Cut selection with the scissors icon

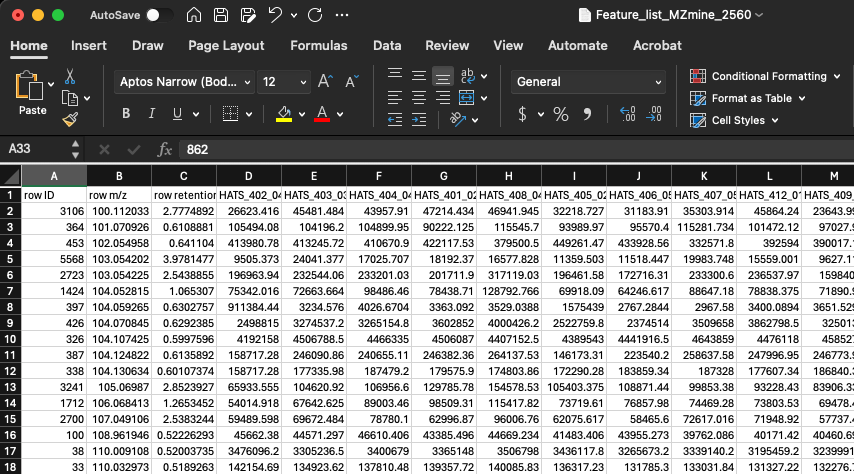click(x=70, y=76)
